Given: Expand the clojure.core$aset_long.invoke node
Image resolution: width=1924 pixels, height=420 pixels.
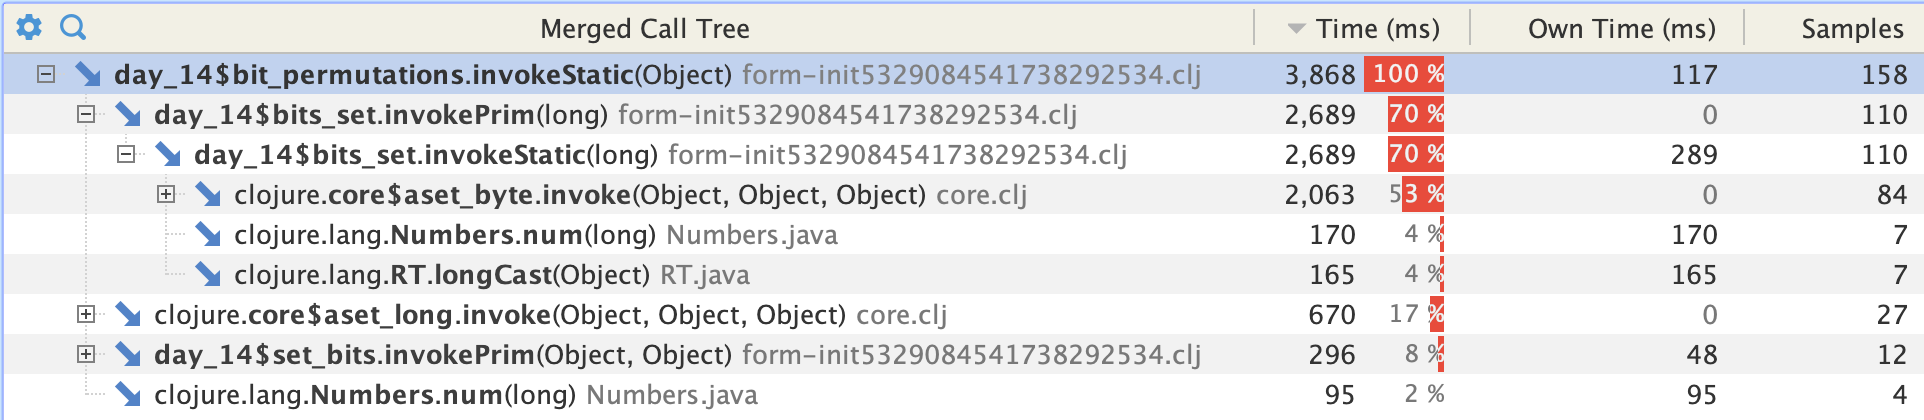Looking at the screenshot, I should click(x=86, y=314).
